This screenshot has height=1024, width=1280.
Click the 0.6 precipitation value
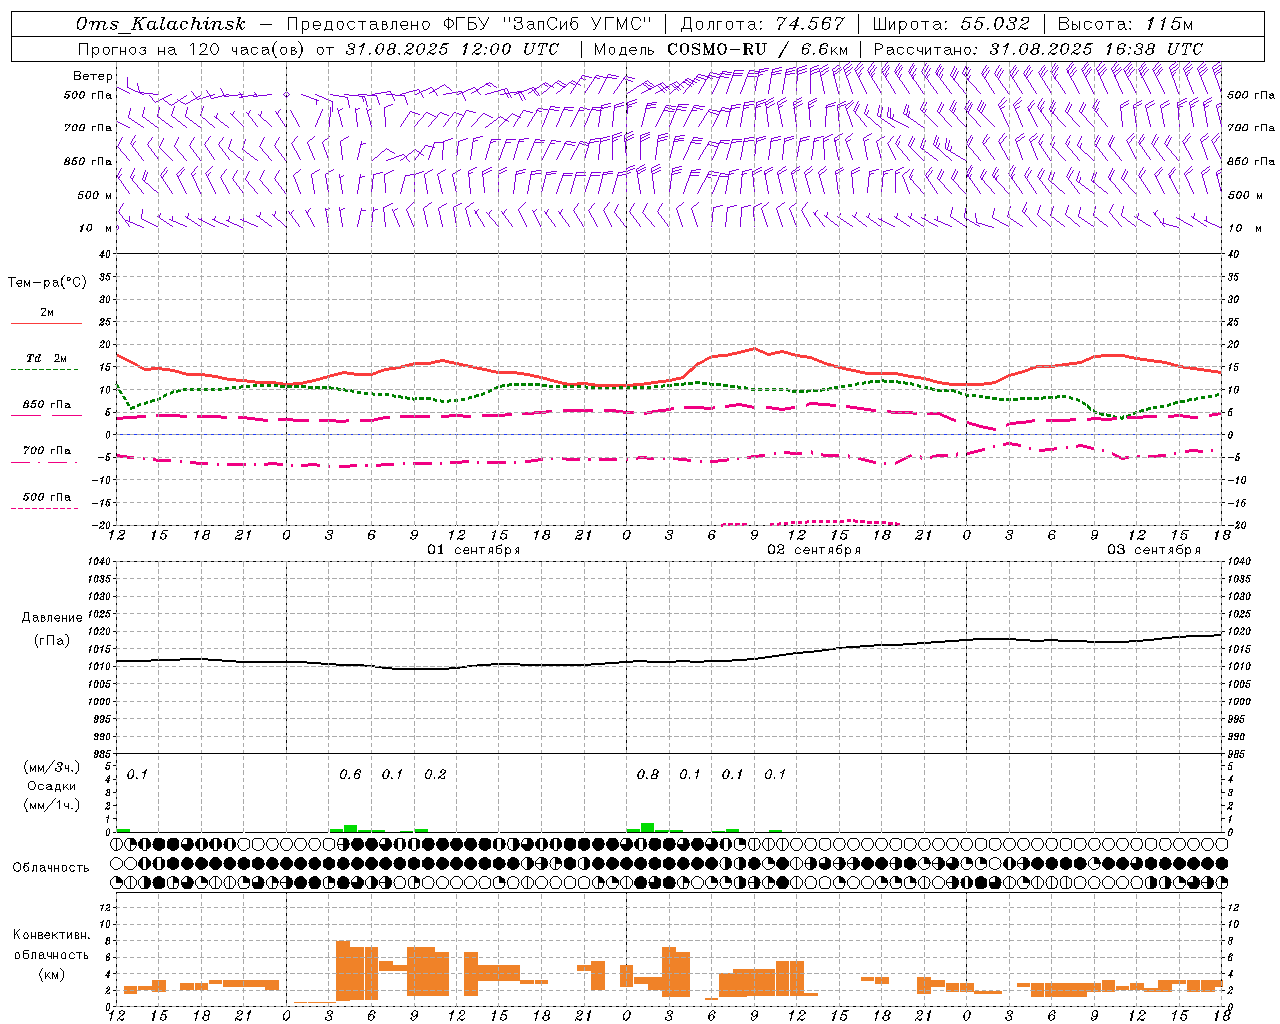click(350, 775)
